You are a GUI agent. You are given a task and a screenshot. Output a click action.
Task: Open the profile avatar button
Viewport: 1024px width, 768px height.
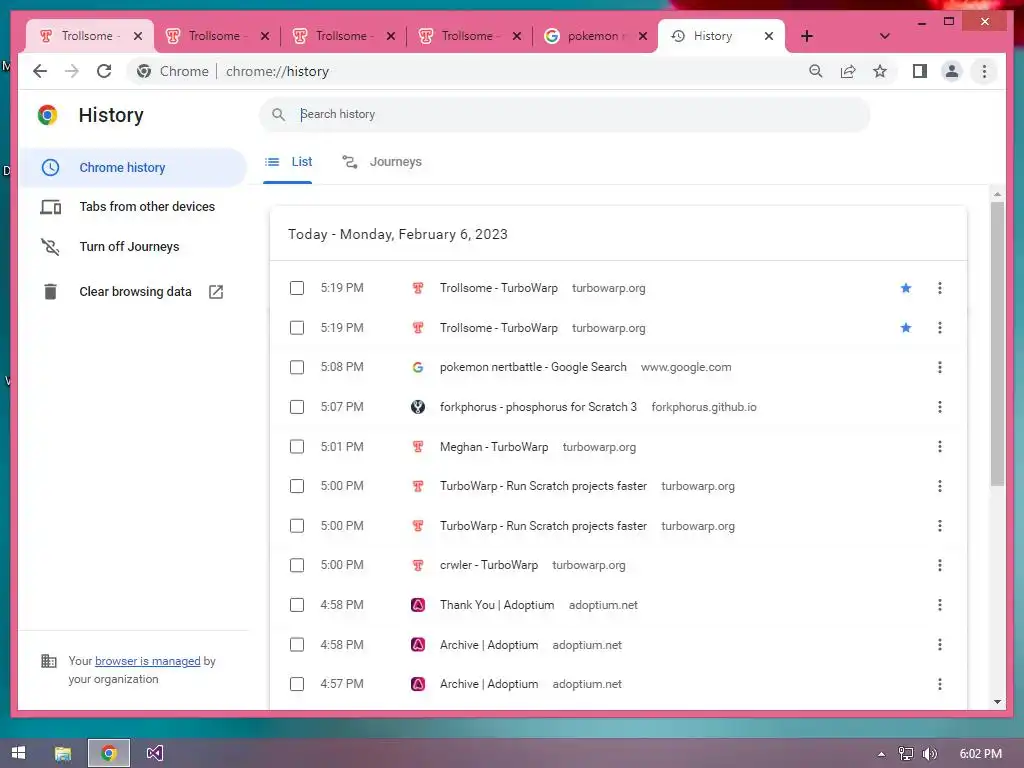click(x=952, y=71)
